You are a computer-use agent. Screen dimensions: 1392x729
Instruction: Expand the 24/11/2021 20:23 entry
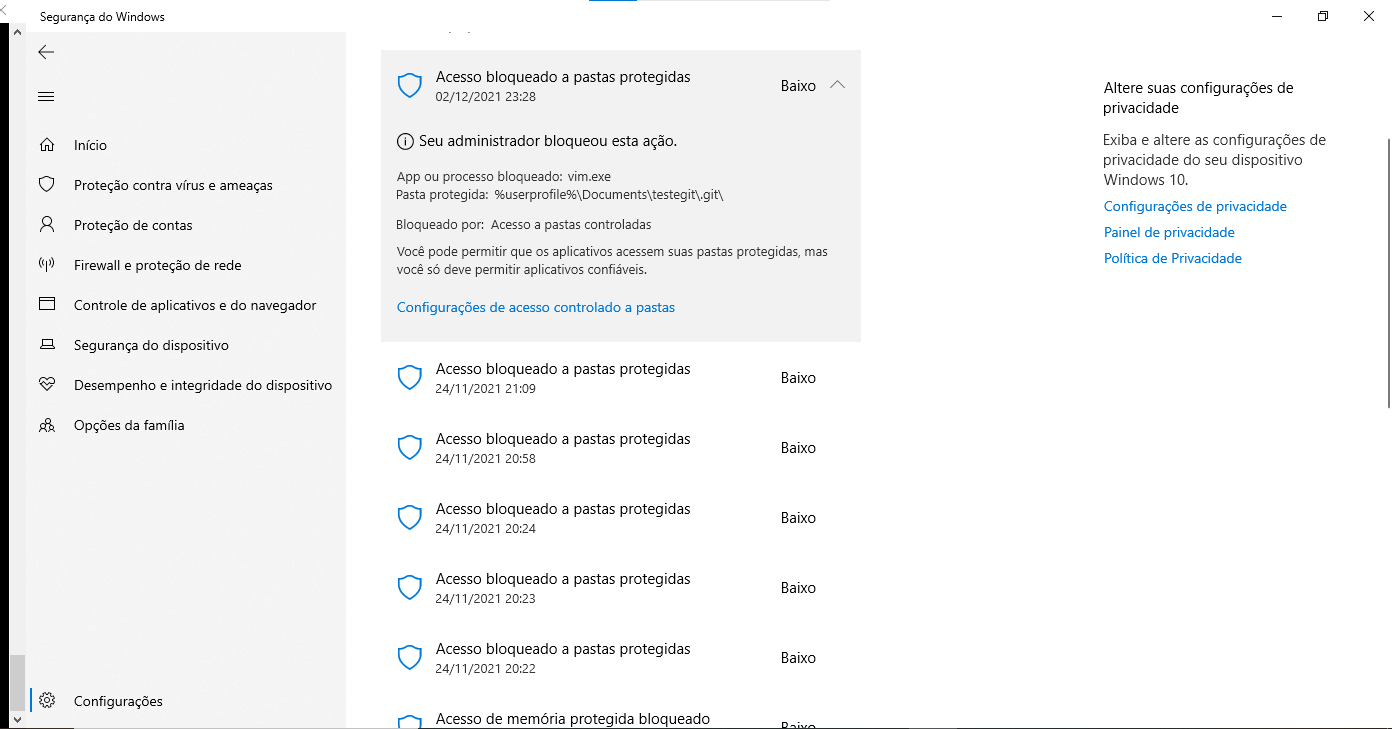[621, 588]
